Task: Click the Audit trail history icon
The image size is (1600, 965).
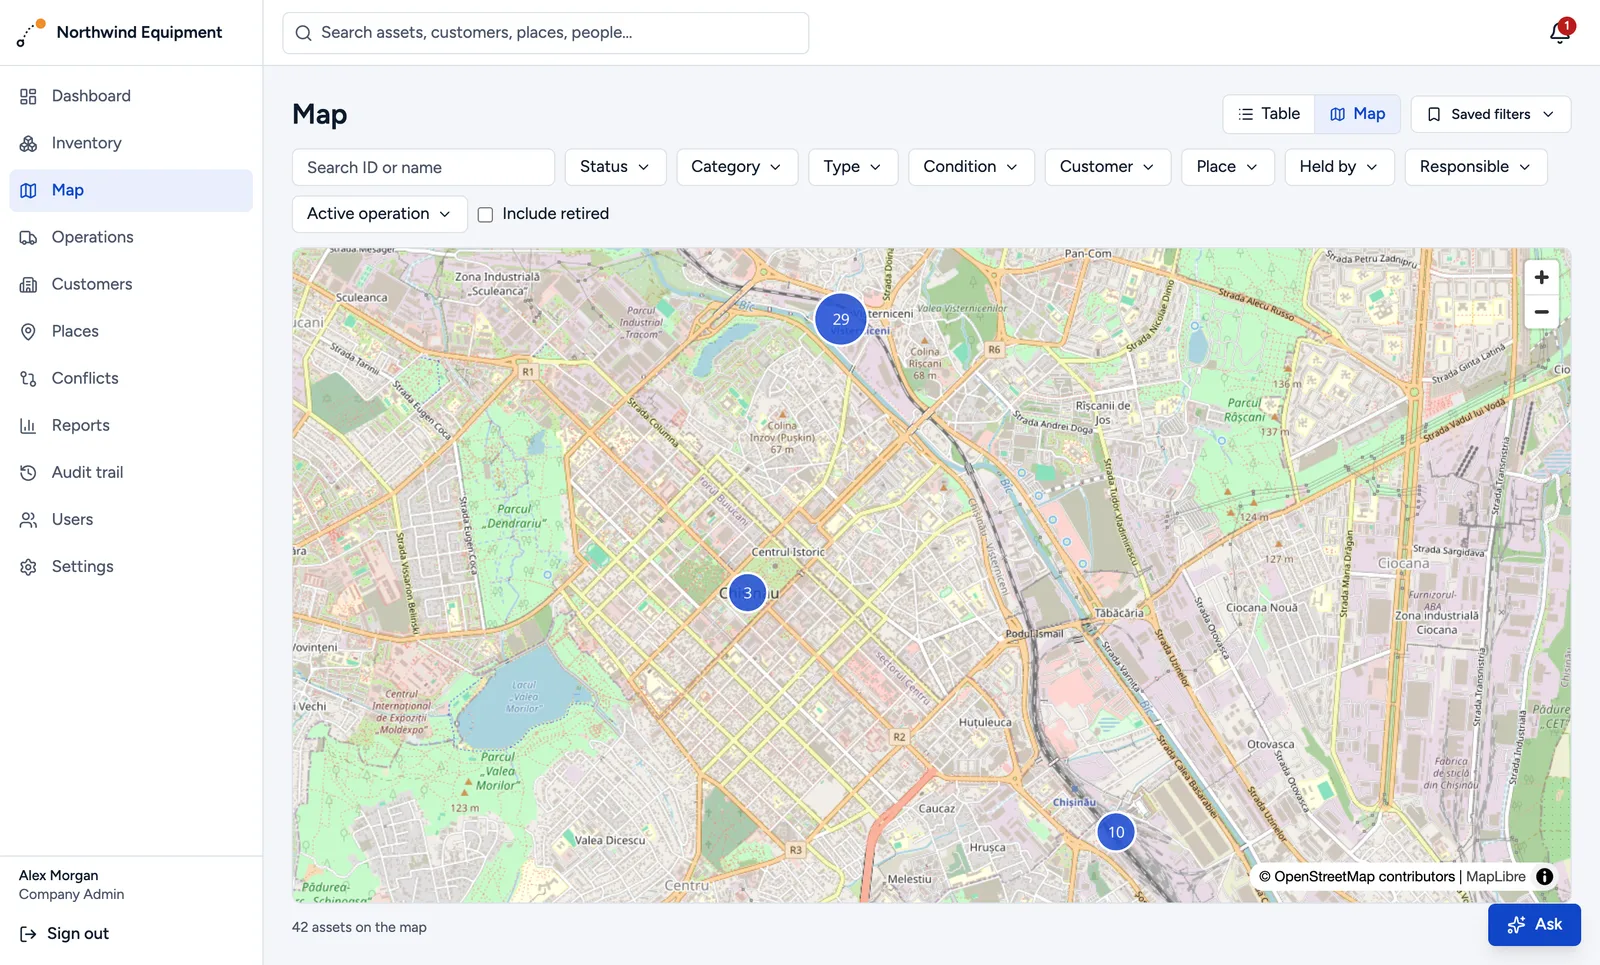Action: click(28, 472)
